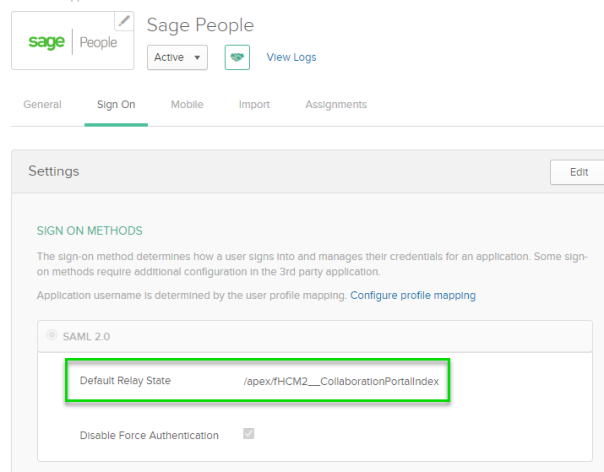Switch to the Assignments tab

336,104
